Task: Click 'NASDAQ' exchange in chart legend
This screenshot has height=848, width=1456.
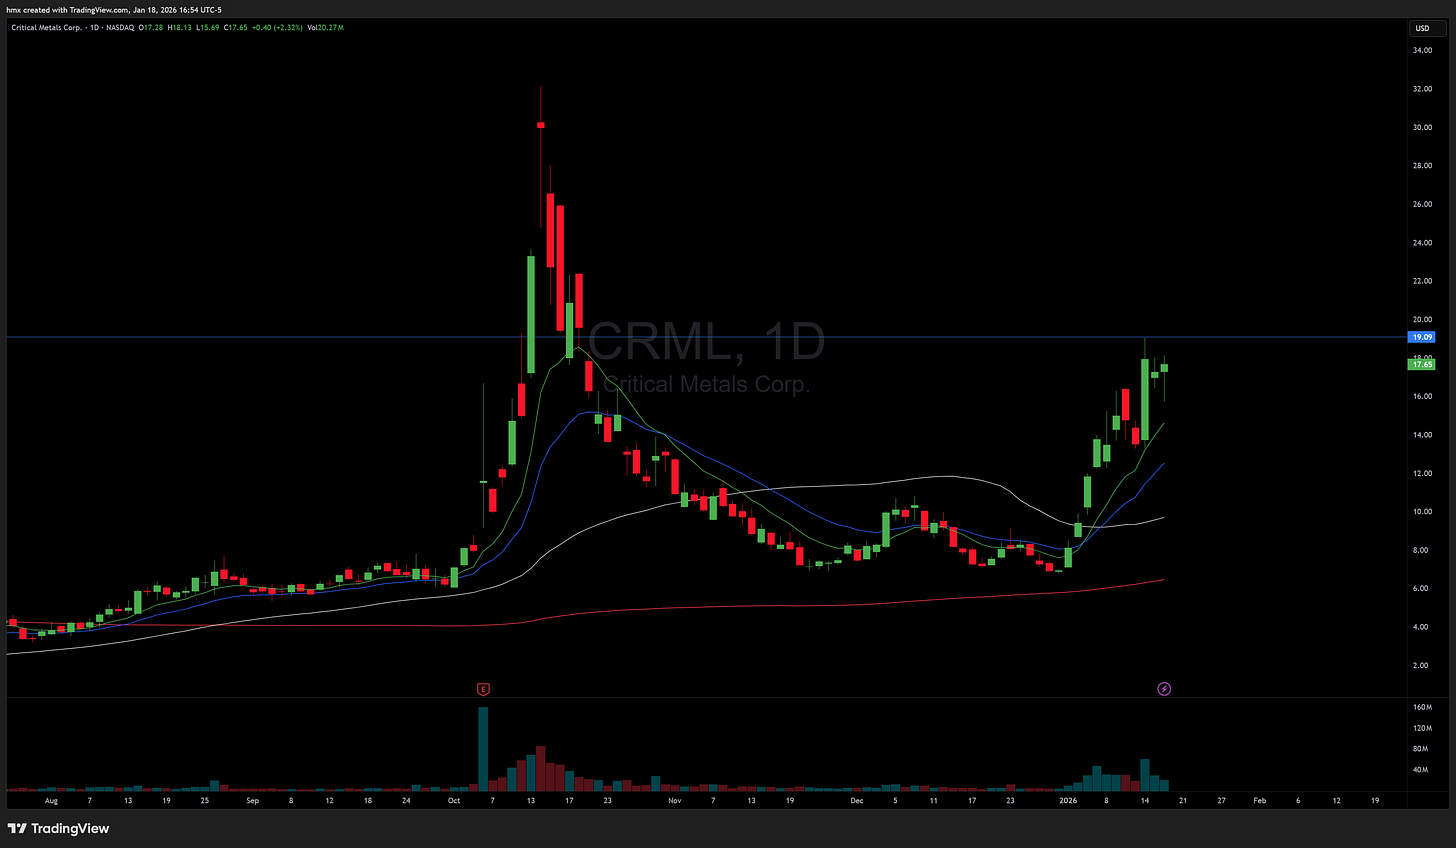Action: 119,27
